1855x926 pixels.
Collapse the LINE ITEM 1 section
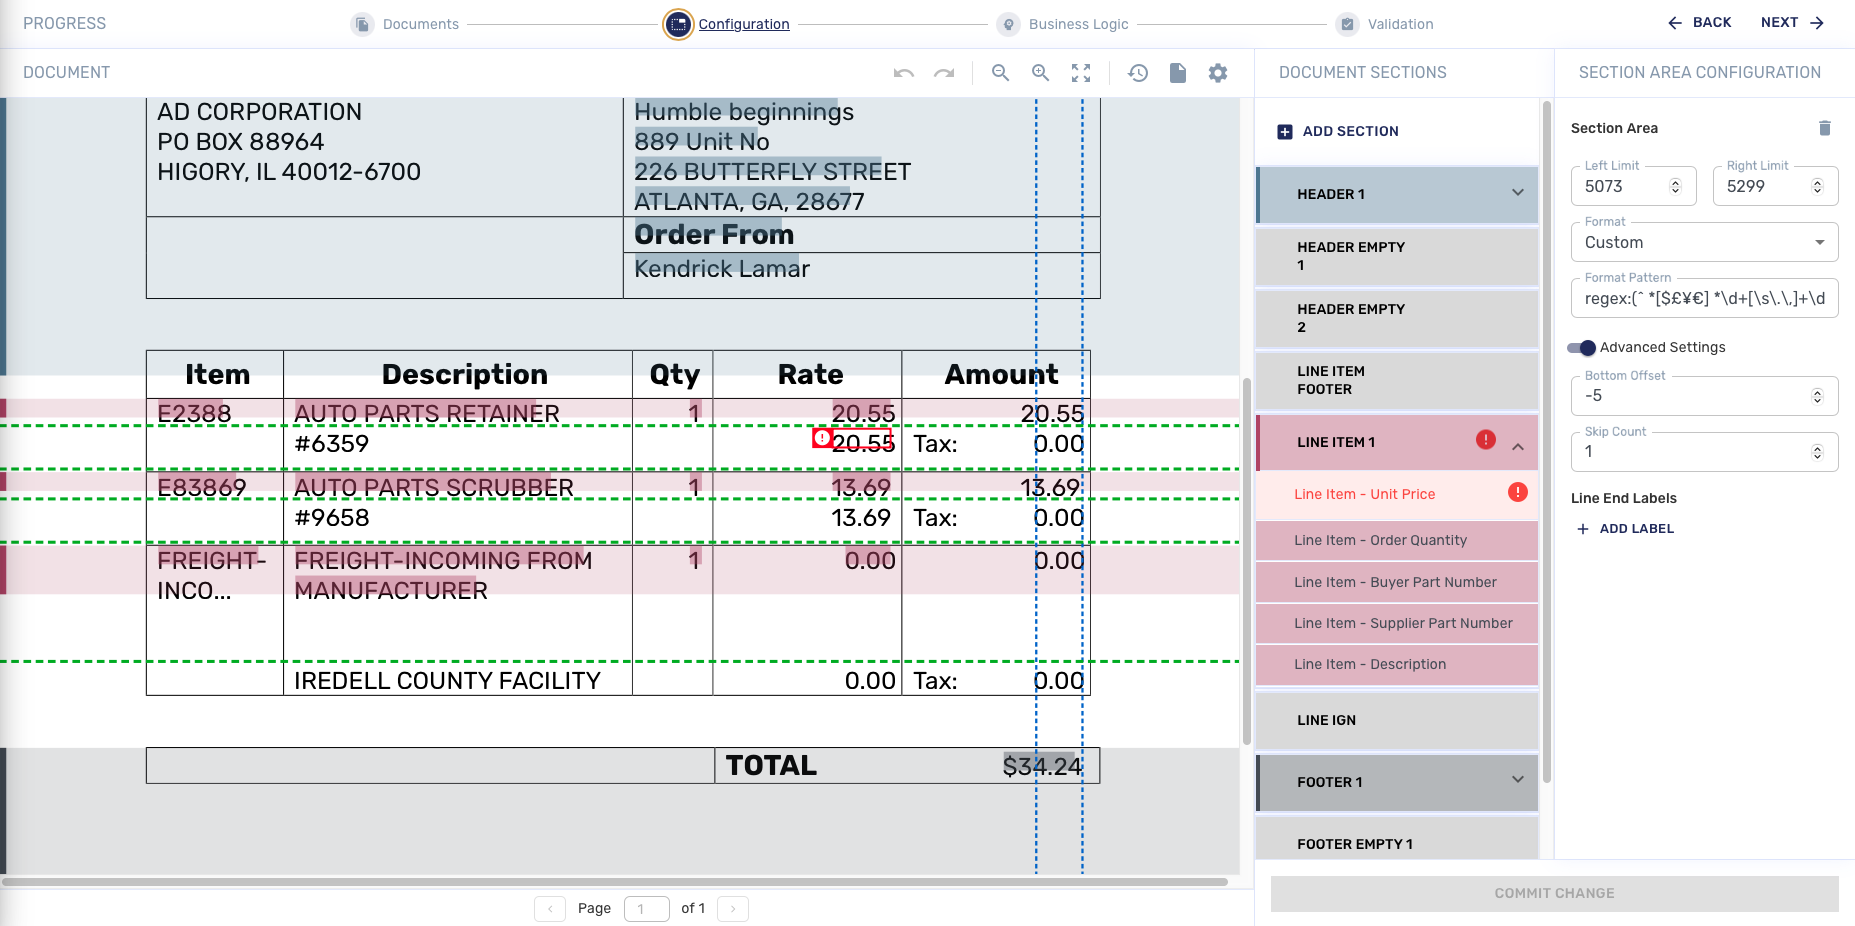1517,446
